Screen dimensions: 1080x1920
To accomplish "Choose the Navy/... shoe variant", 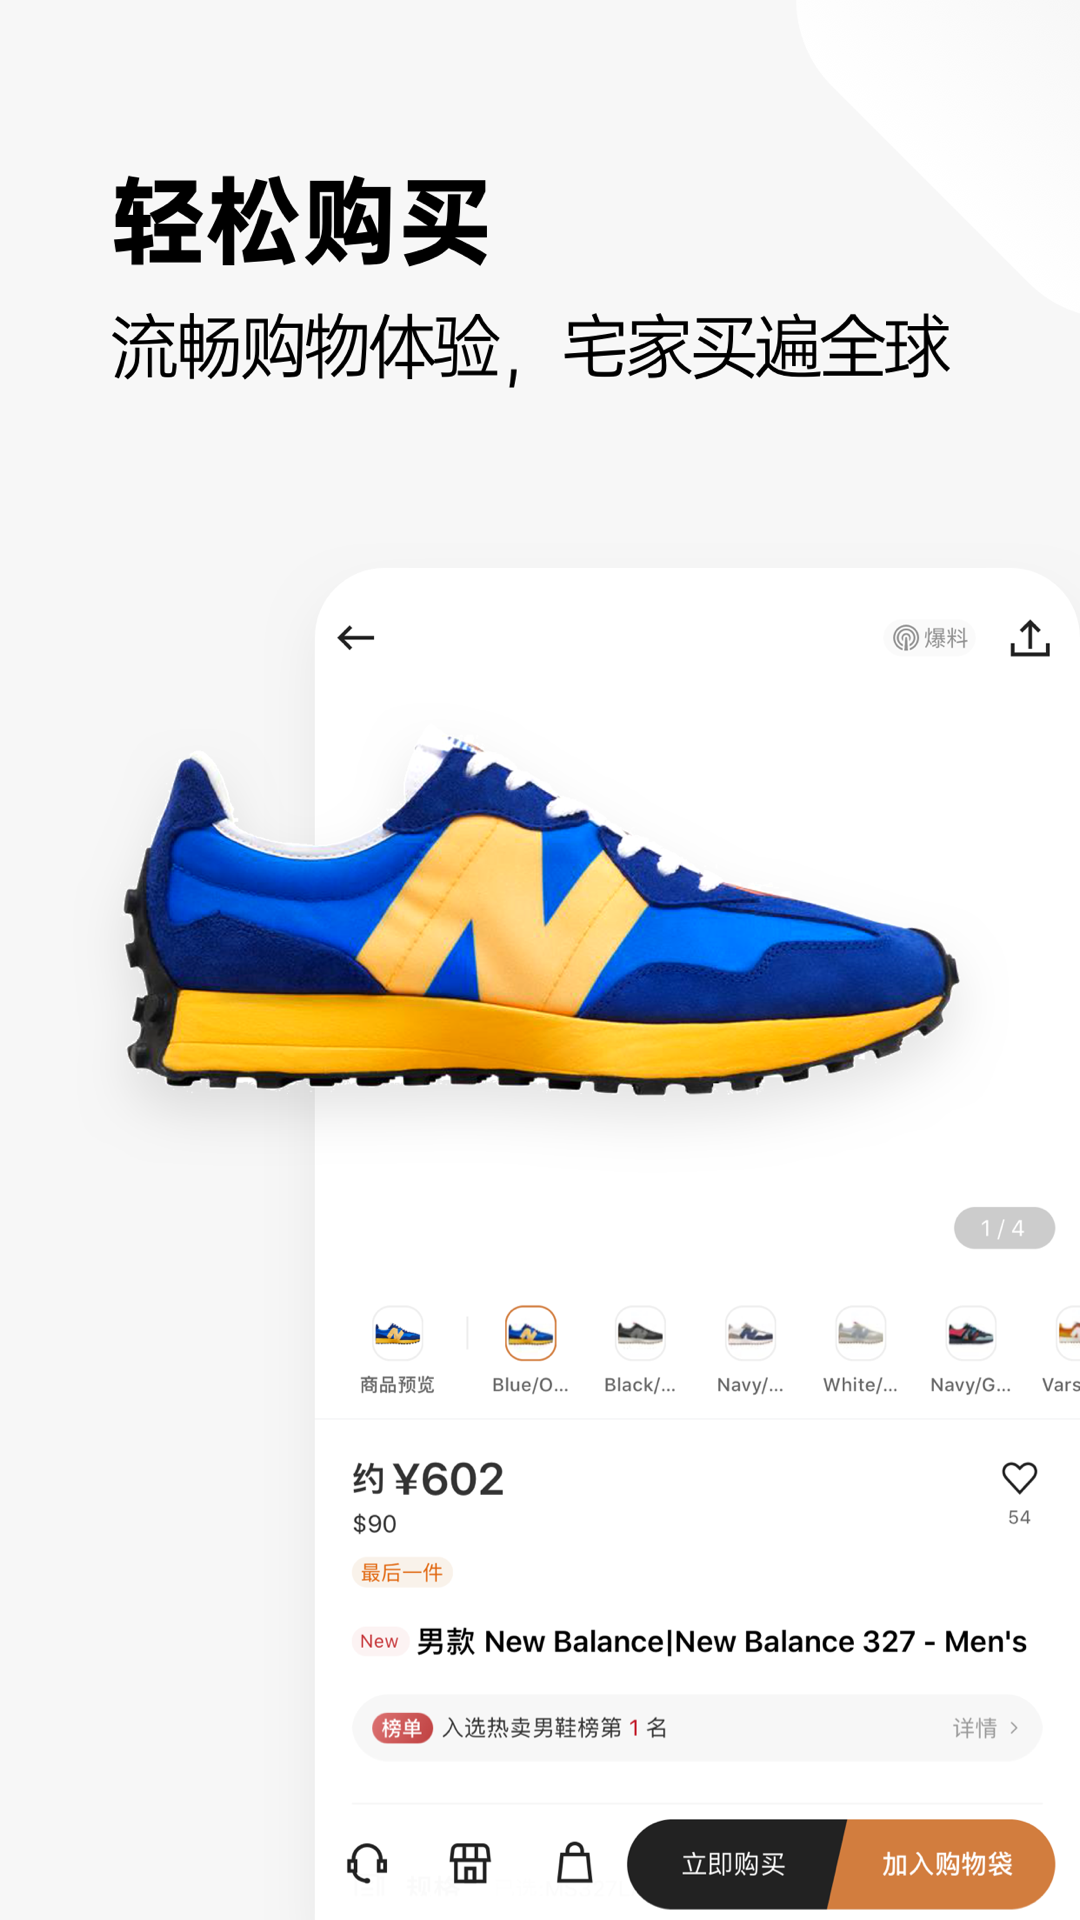I will coord(750,1350).
